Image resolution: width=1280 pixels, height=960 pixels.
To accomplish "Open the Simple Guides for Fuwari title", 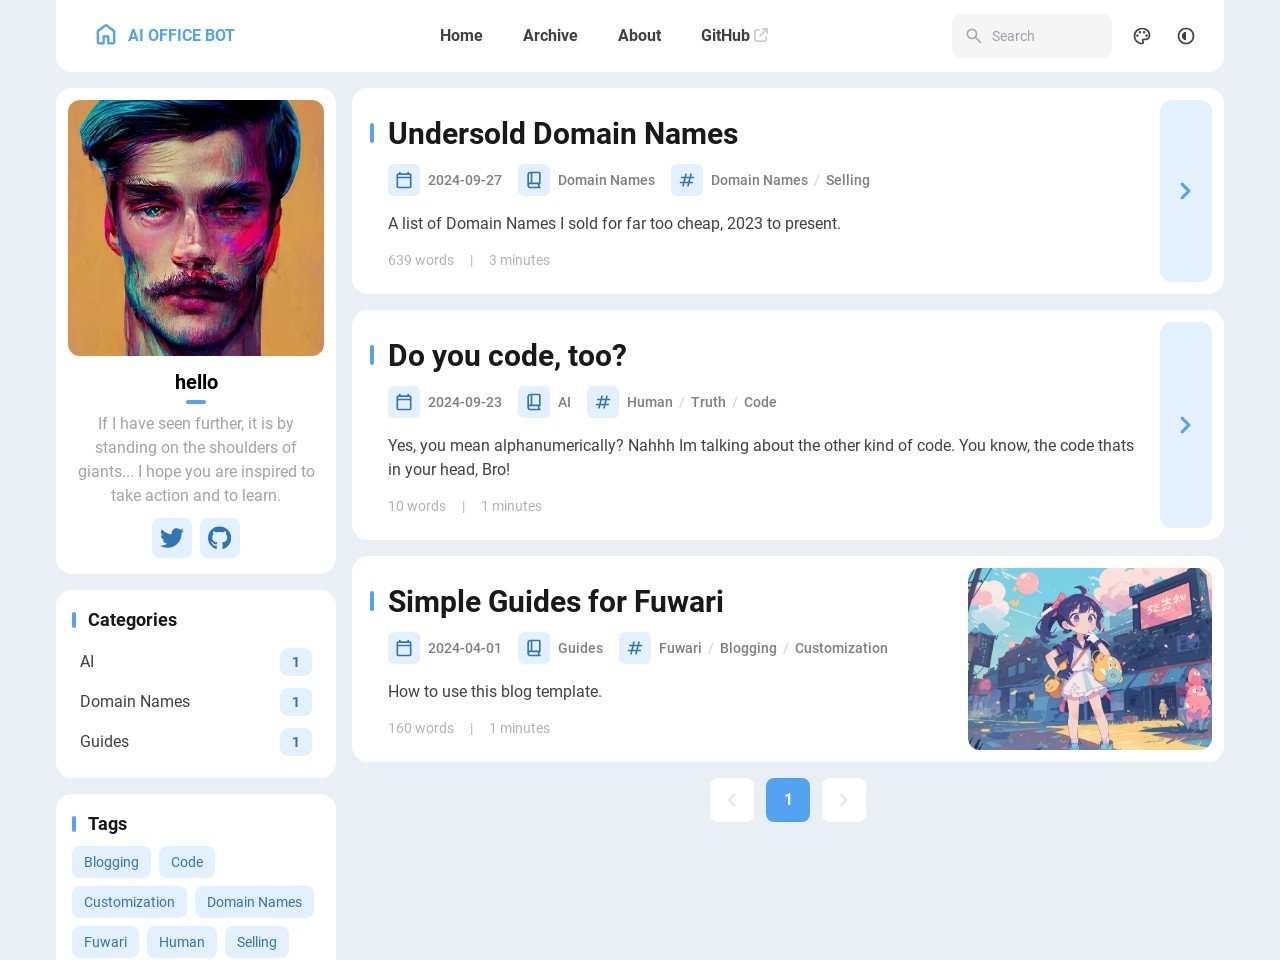I will pyautogui.click(x=555, y=601).
